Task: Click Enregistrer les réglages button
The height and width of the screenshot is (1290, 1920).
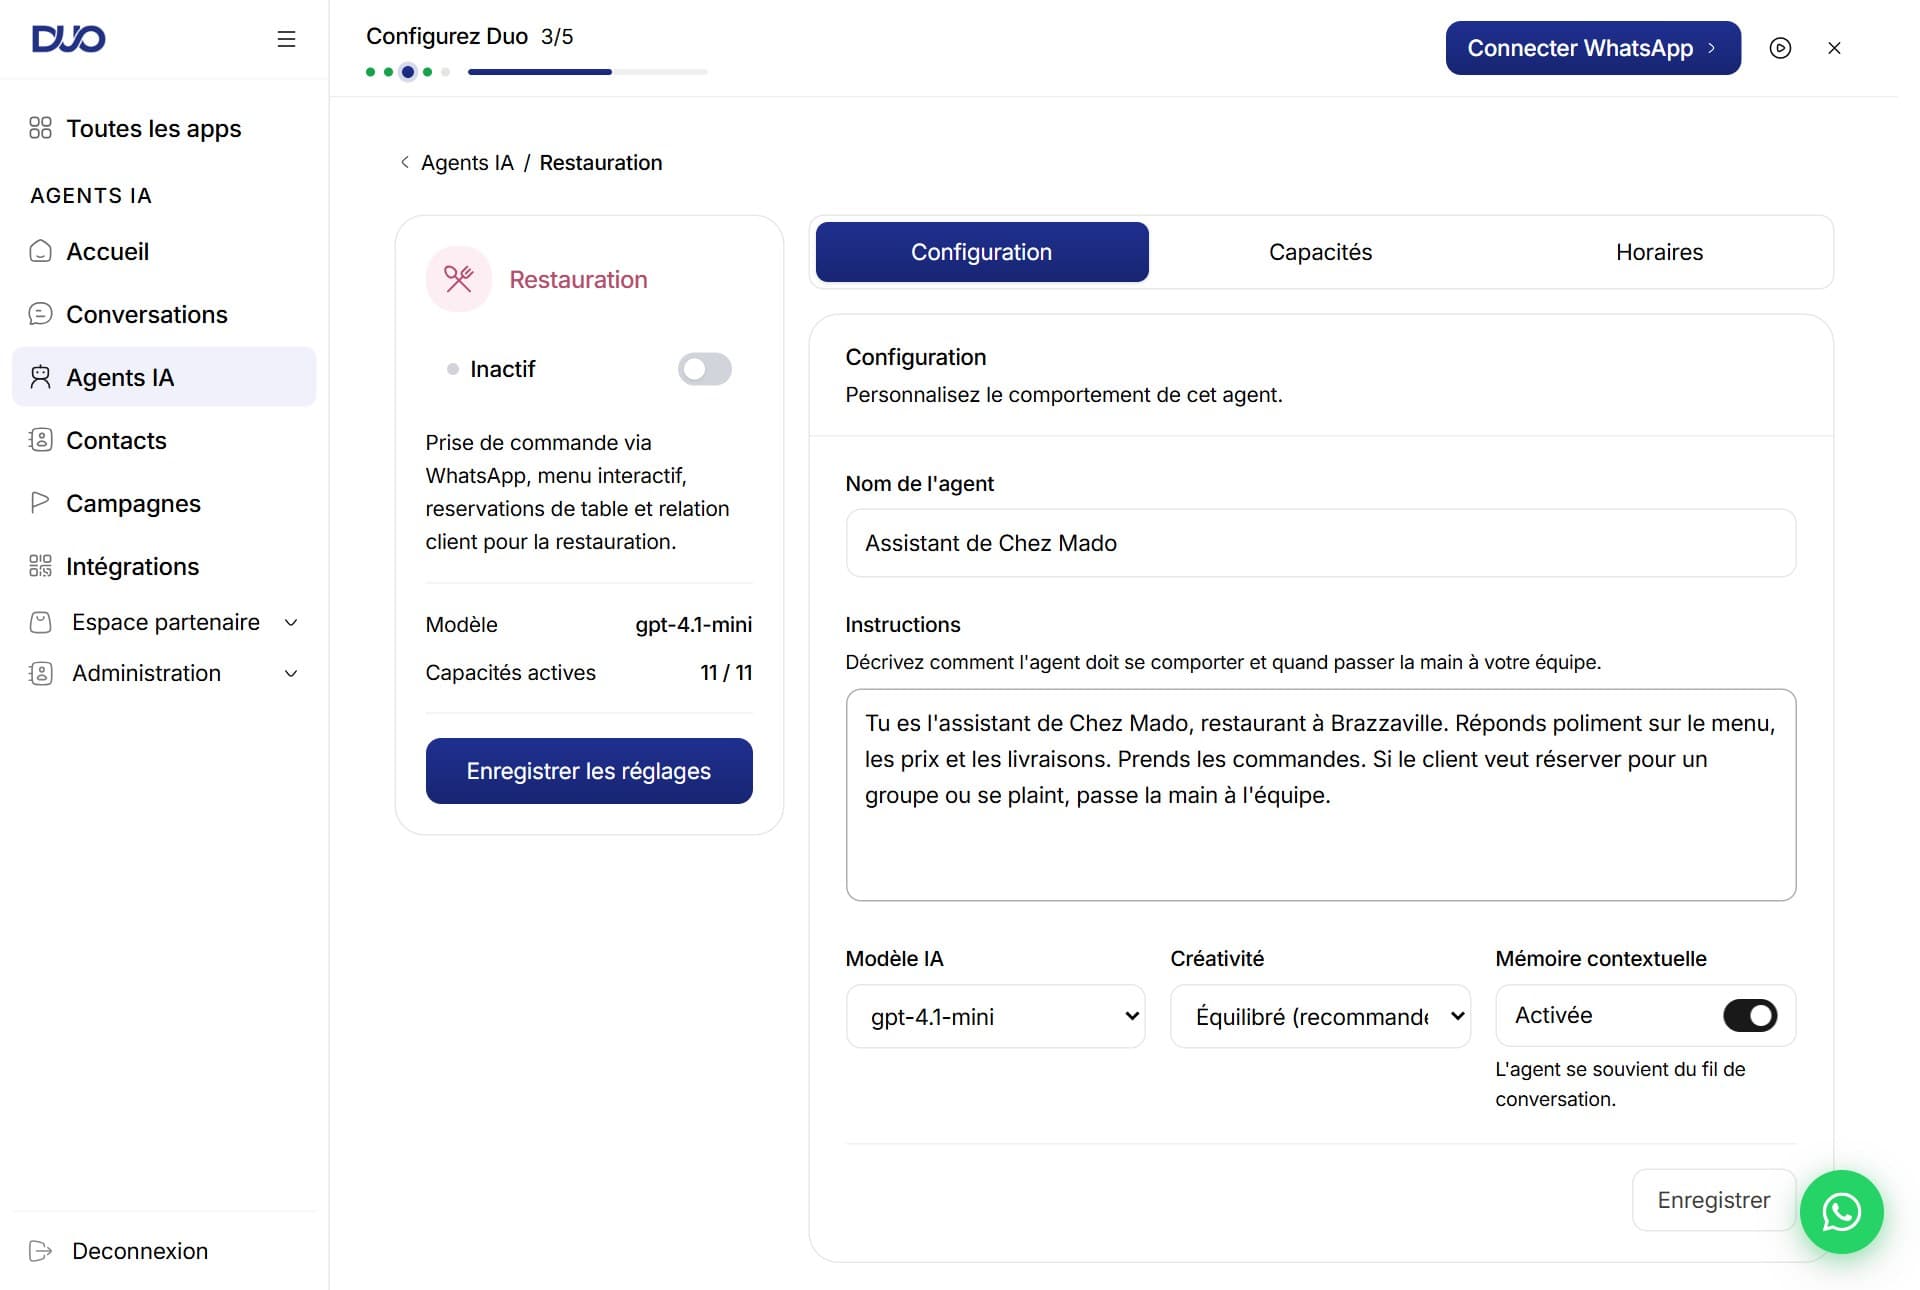Action: click(x=589, y=771)
